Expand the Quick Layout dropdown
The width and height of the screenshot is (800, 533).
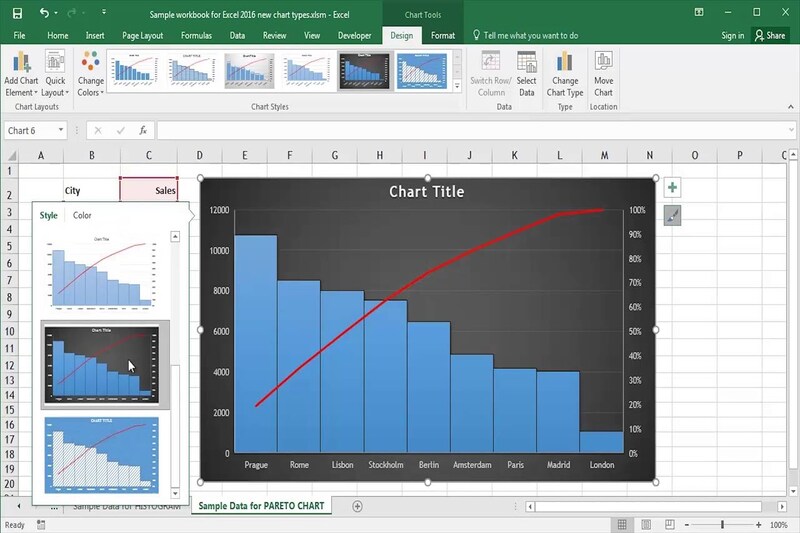point(55,73)
